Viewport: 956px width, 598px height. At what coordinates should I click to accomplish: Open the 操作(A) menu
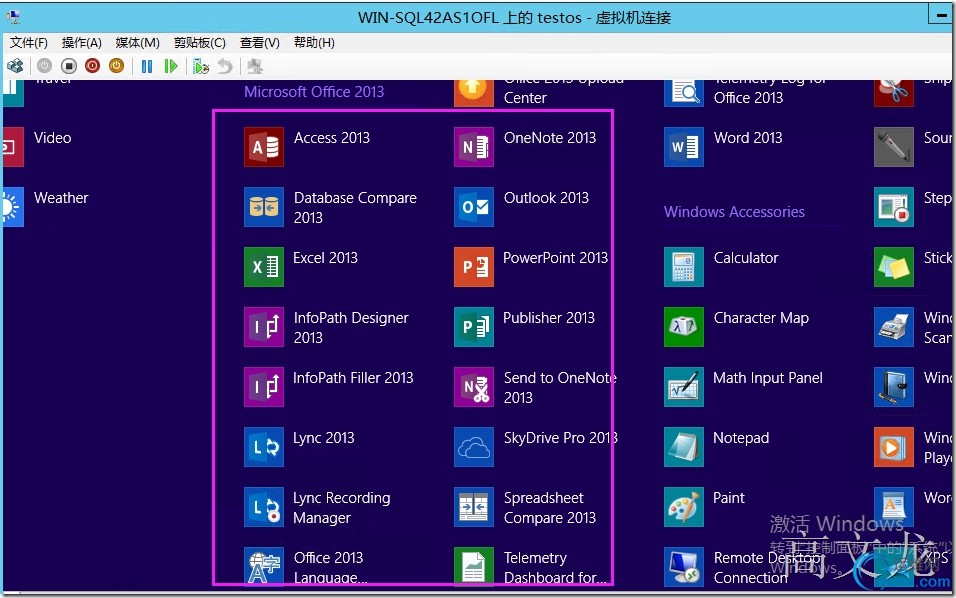pos(81,43)
